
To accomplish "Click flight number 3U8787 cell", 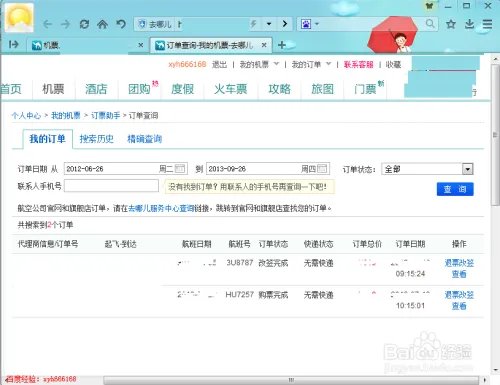I will pos(240,263).
